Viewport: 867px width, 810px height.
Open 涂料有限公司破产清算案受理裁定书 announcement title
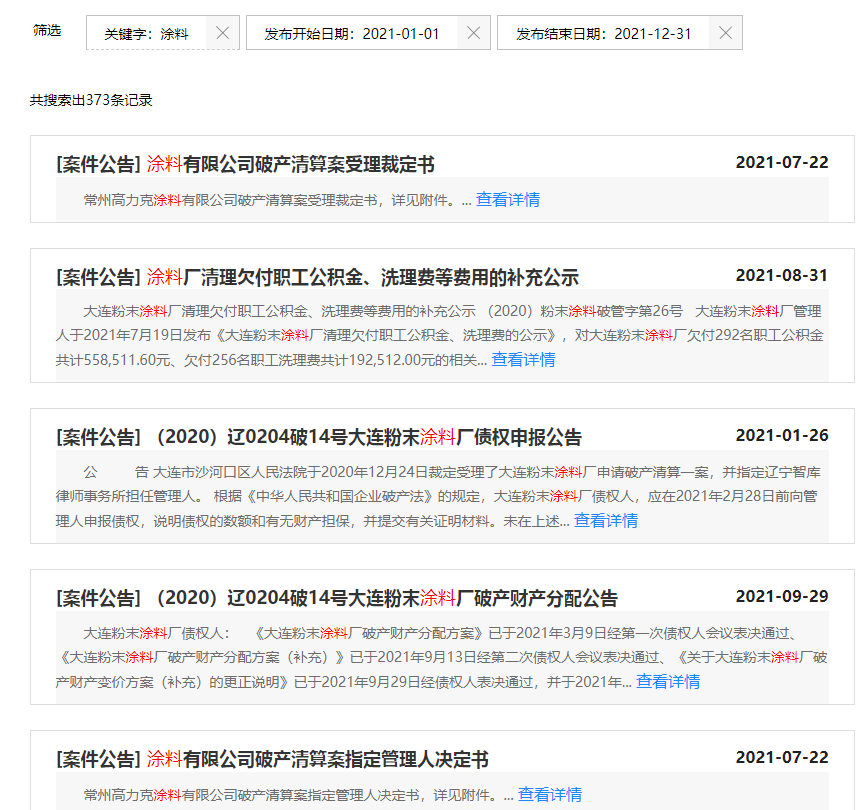(245, 164)
